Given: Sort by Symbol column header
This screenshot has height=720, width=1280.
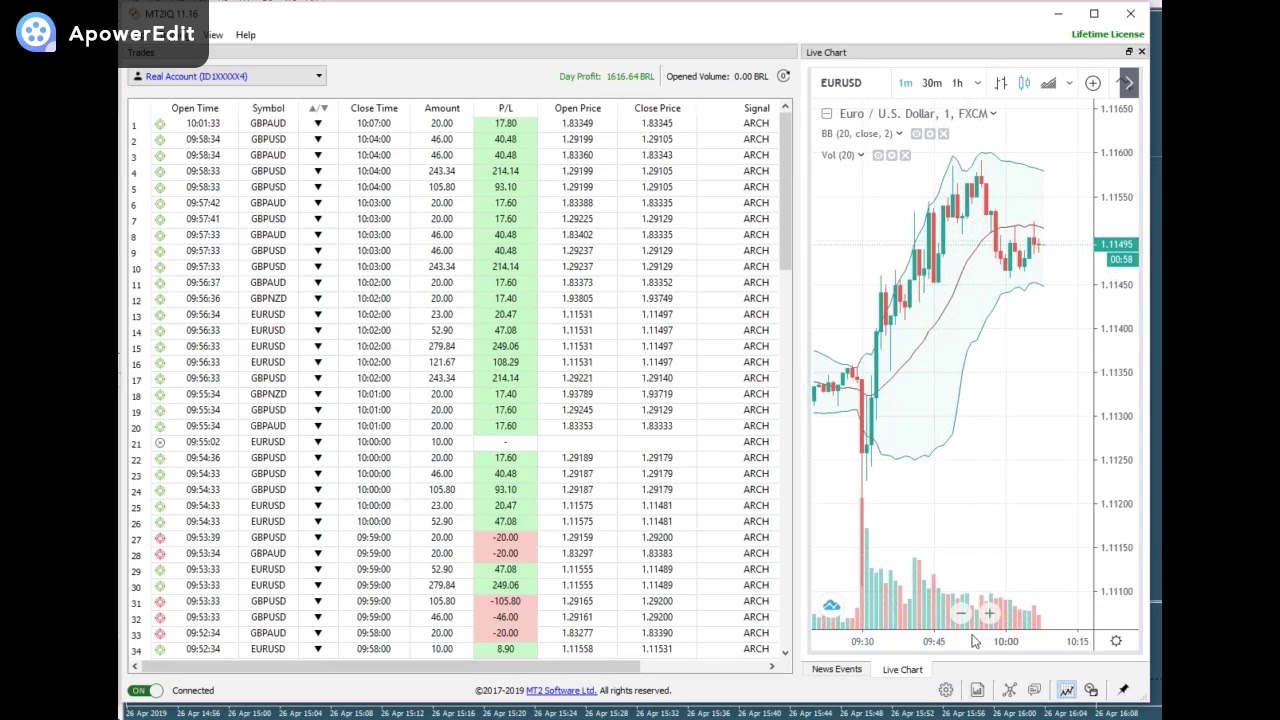Looking at the screenshot, I should 268,108.
